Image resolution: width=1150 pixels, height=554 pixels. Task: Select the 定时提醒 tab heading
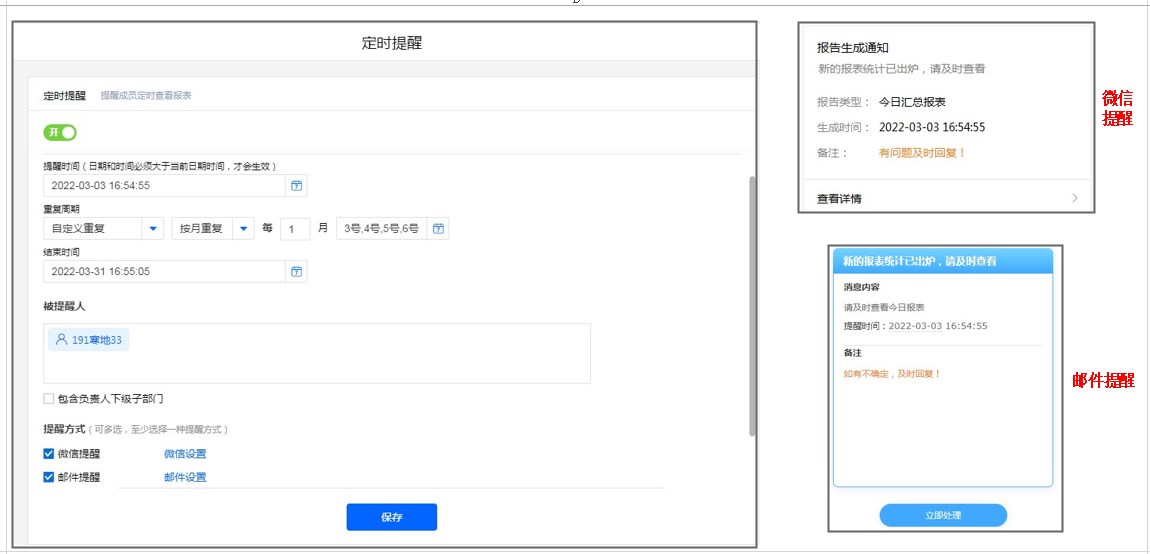tap(64, 96)
